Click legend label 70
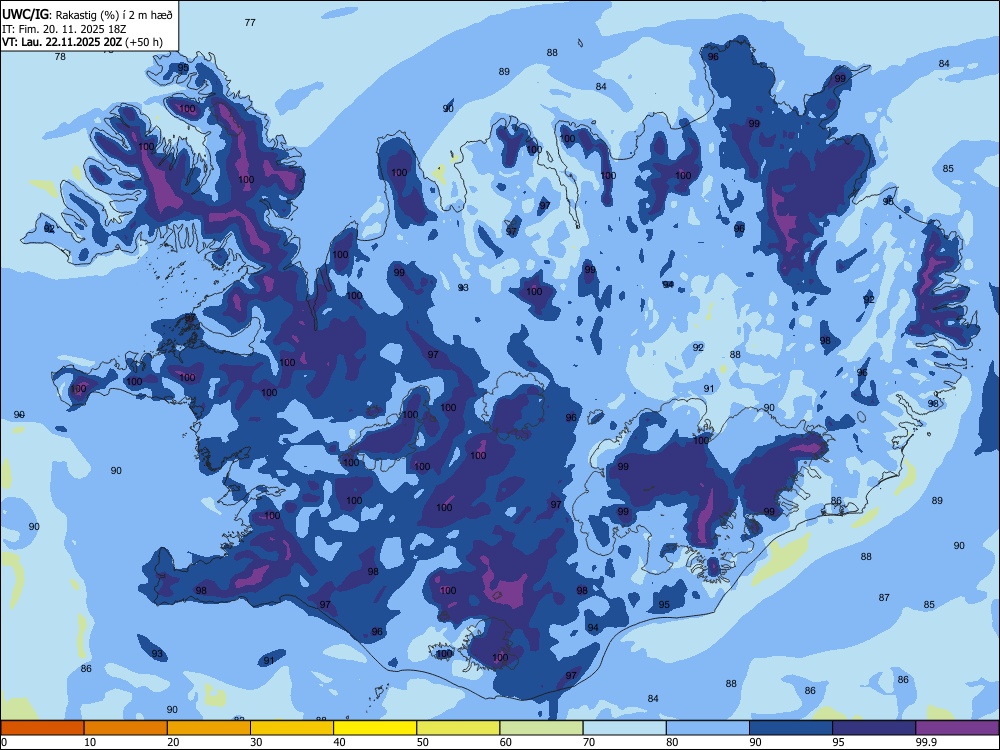1000x750 pixels. tap(589, 742)
